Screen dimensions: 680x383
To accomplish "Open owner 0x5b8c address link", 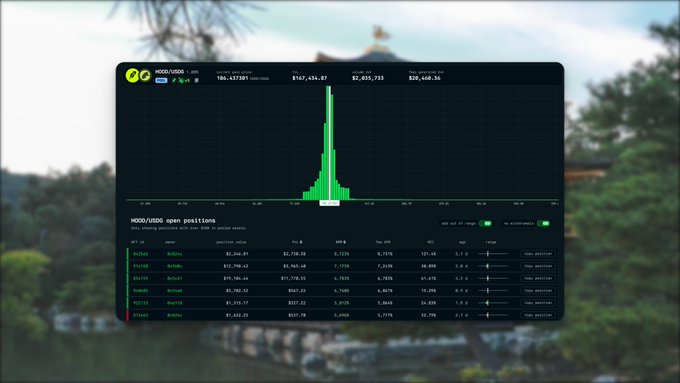I will click(174, 266).
